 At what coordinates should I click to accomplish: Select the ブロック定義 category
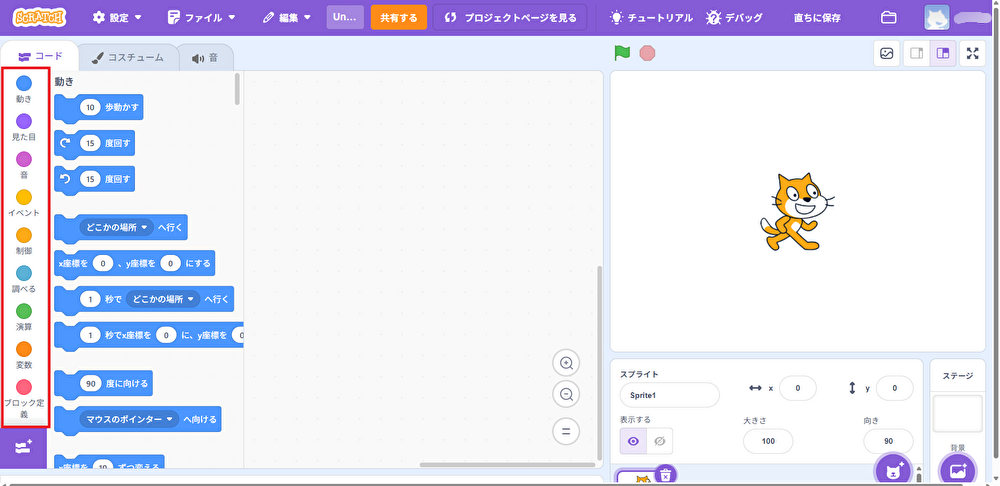pos(24,399)
